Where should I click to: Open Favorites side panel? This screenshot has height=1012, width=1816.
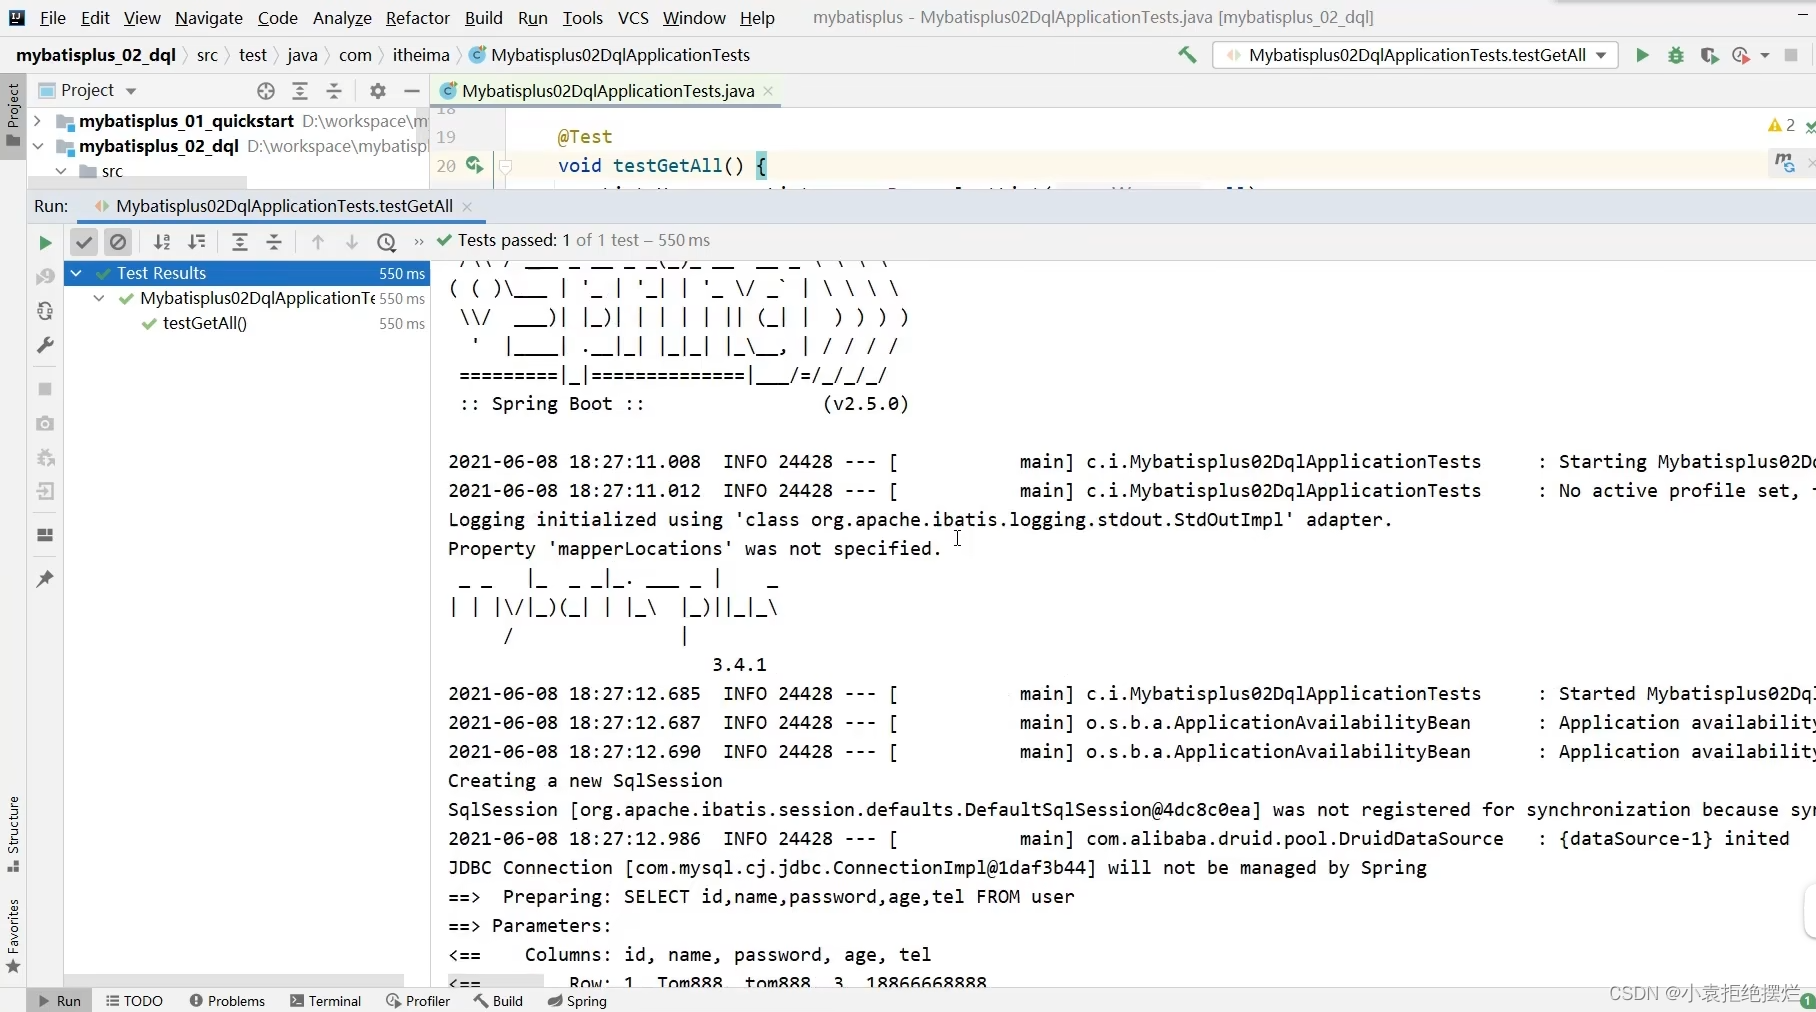[x=13, y=936]
